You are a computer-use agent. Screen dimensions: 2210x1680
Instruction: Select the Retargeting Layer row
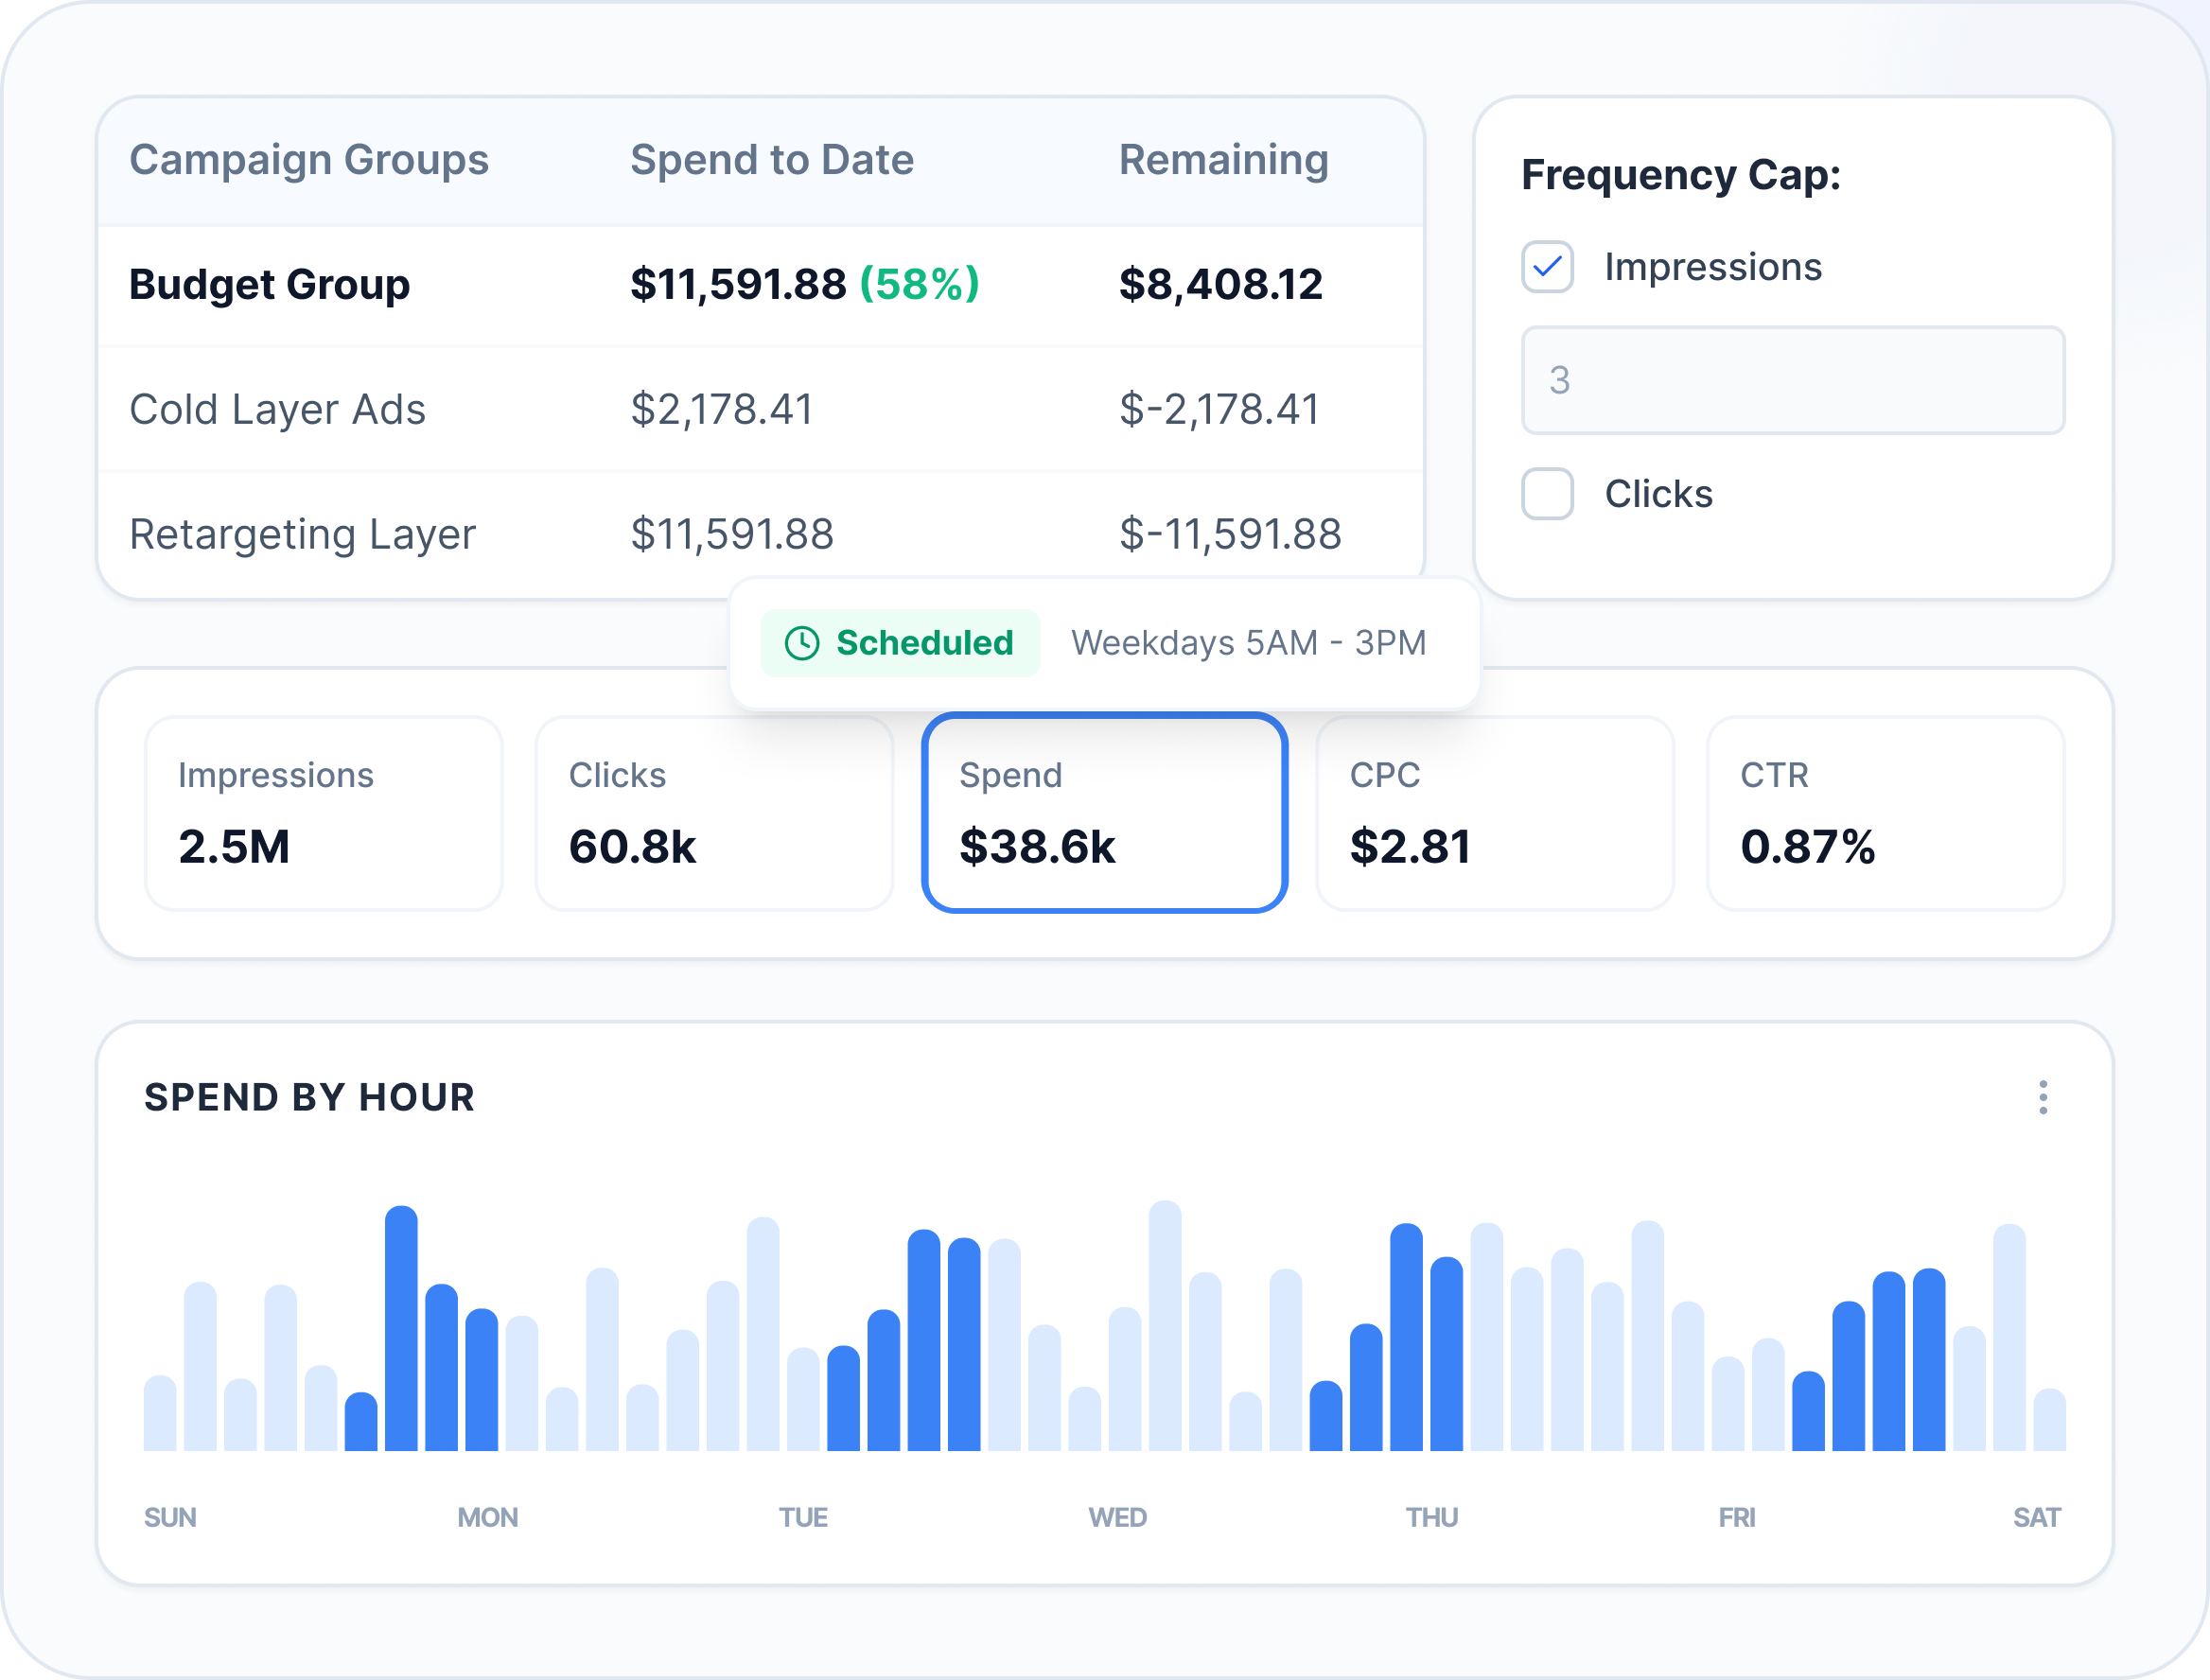[x=302, y=534]
